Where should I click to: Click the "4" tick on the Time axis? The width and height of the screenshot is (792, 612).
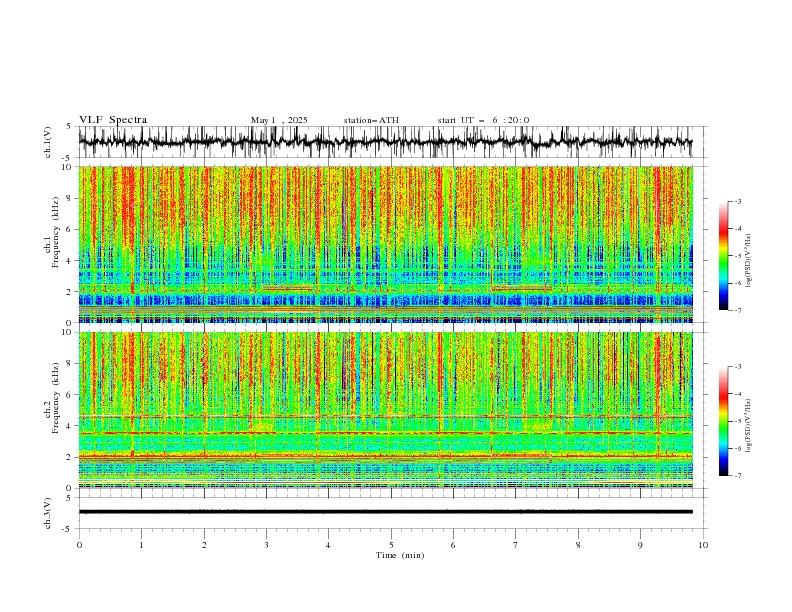pyautogui.click(x=328, y=545)
